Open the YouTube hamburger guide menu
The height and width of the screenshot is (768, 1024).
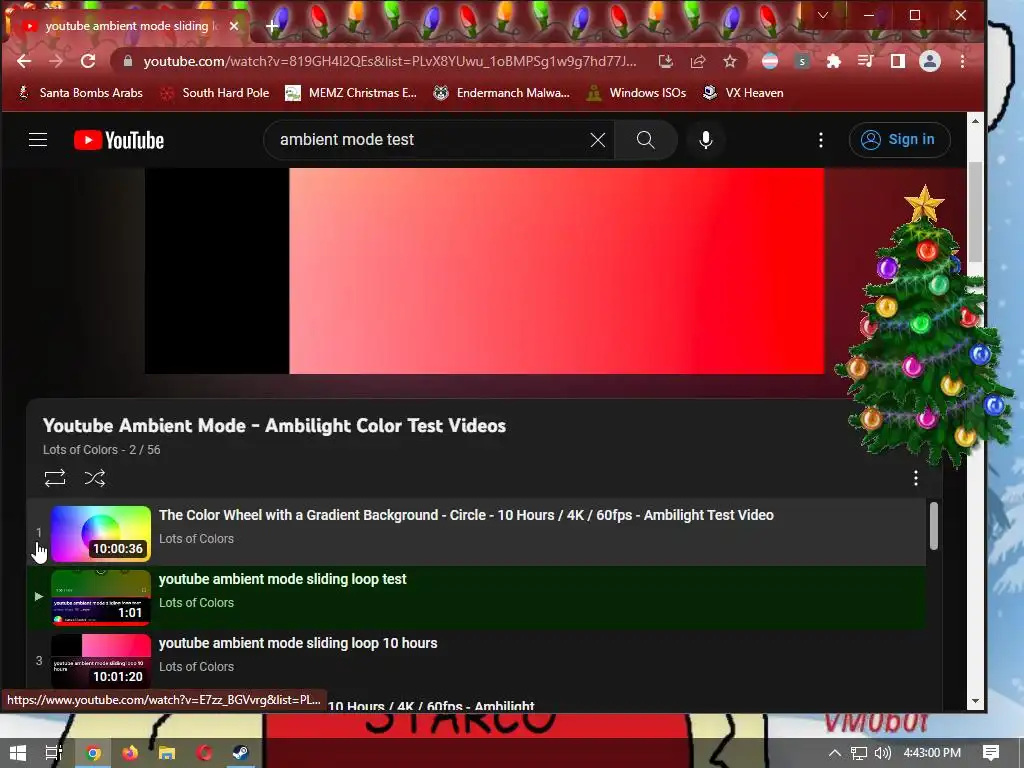click(x=38, y=140)
